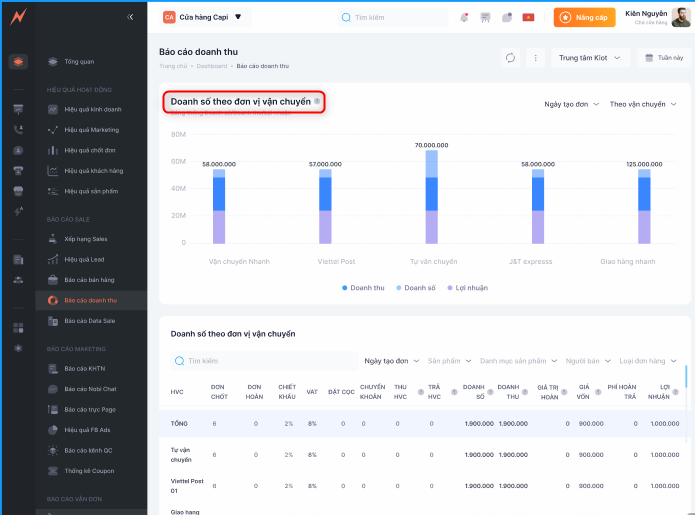Click the presentation board icon in the header

486,18
